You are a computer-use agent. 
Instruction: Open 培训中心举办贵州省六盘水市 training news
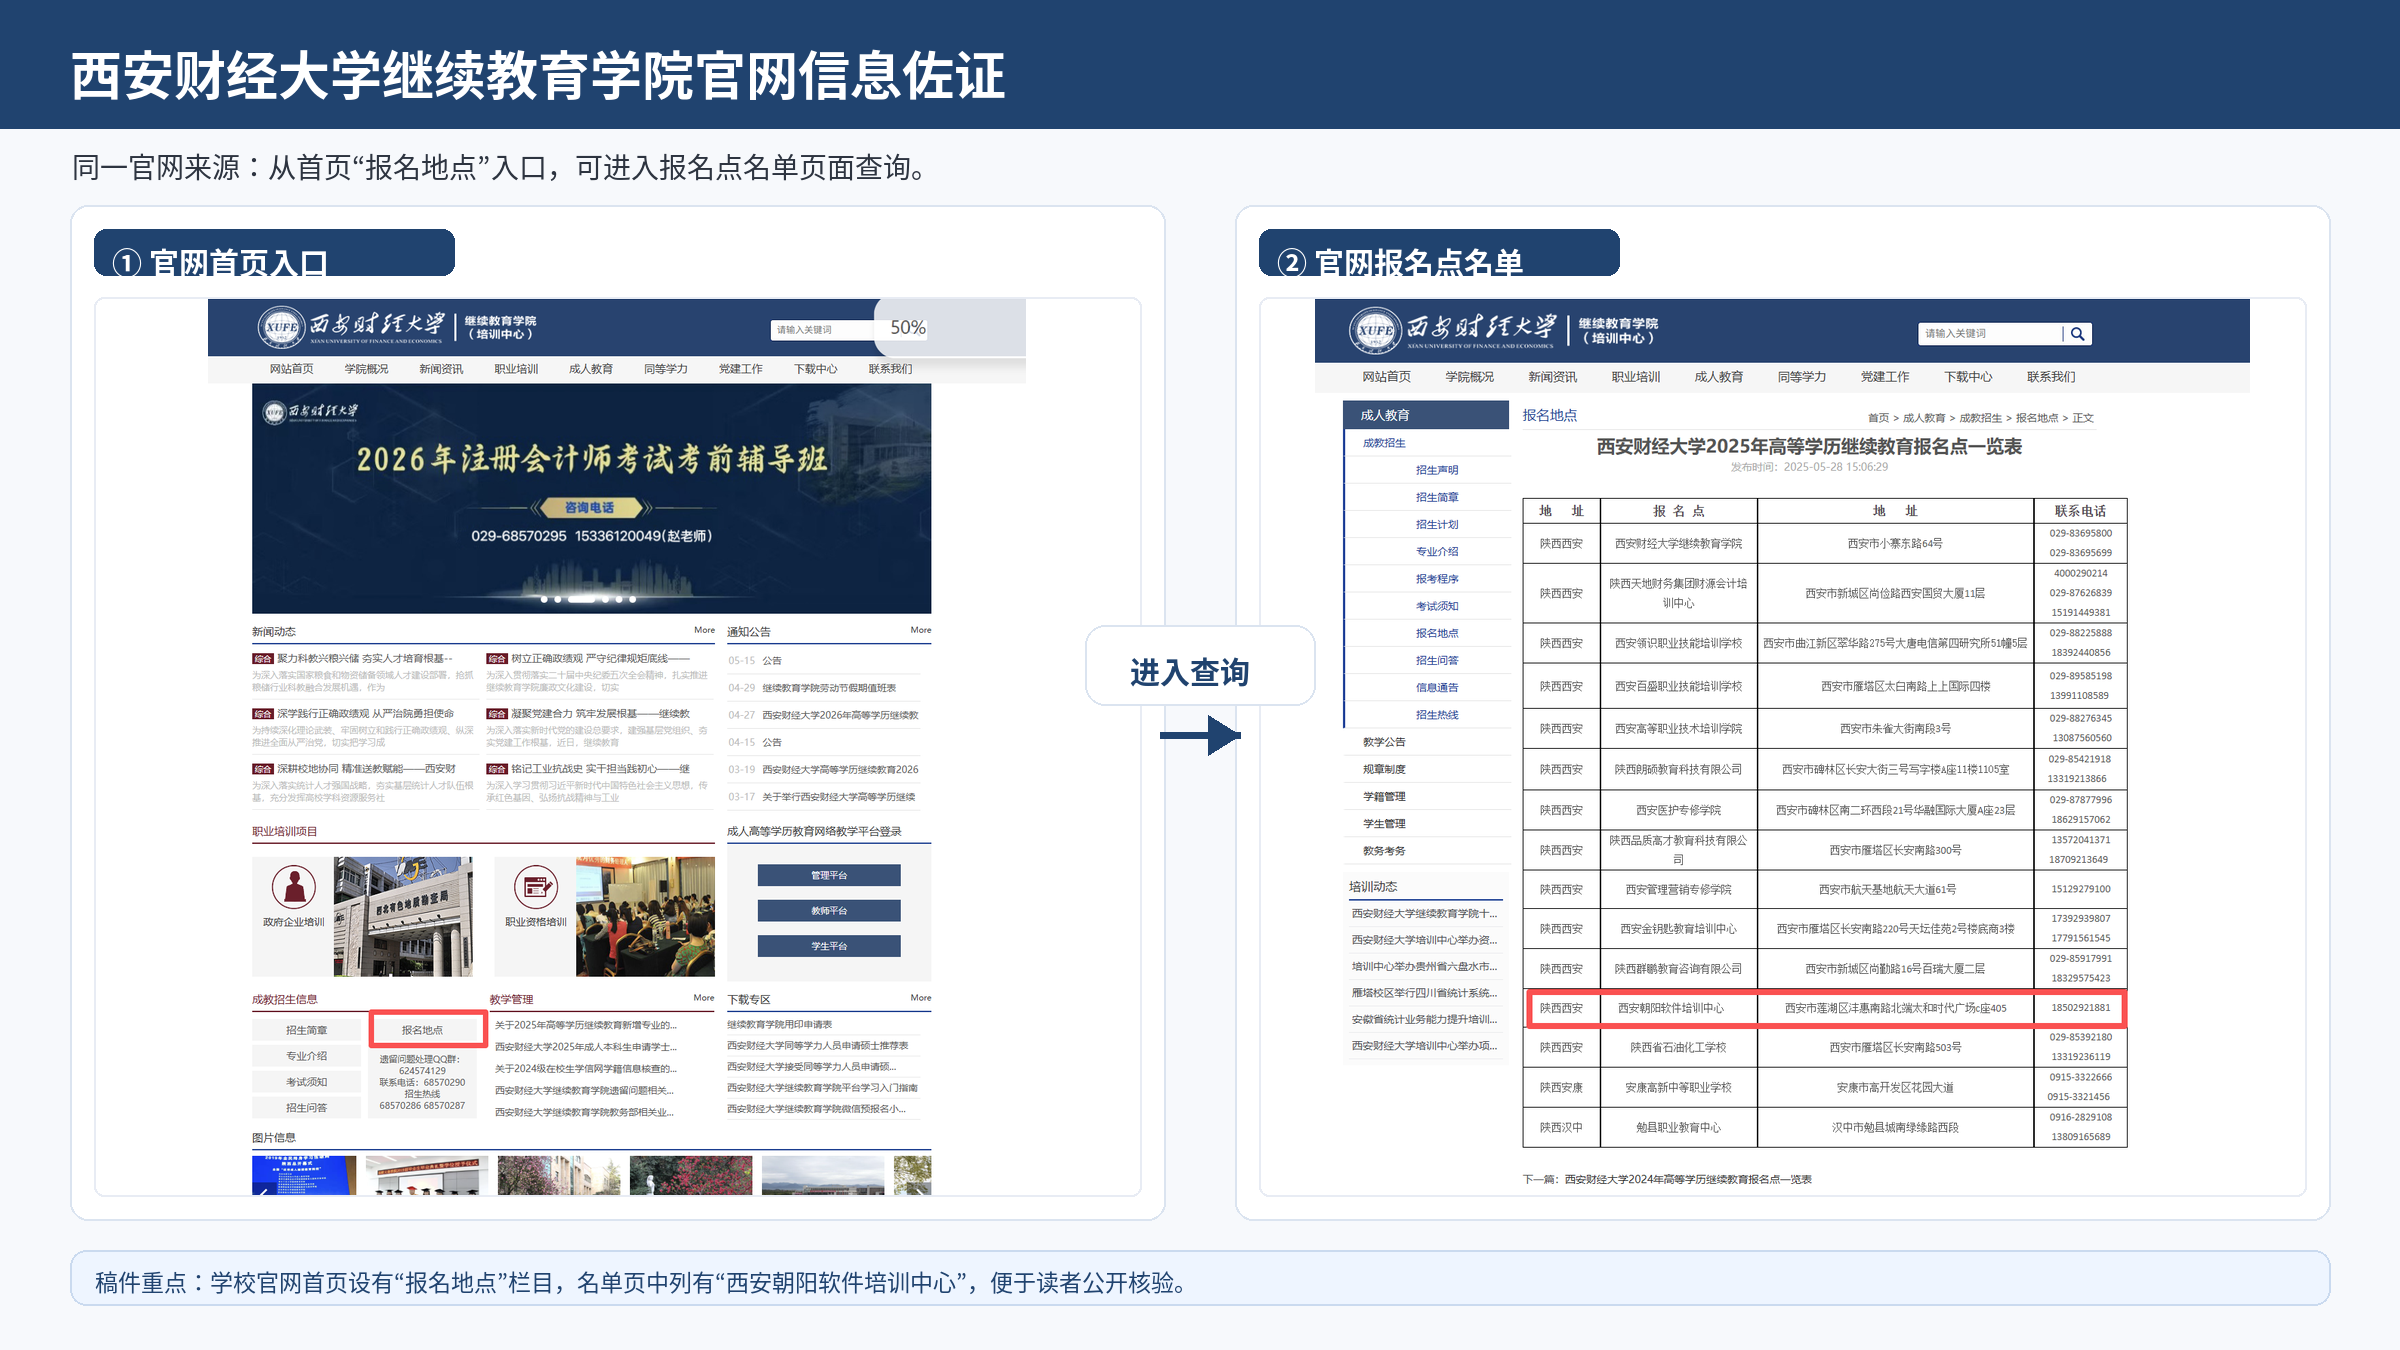pyautogui.click(x=1424, y=966)
